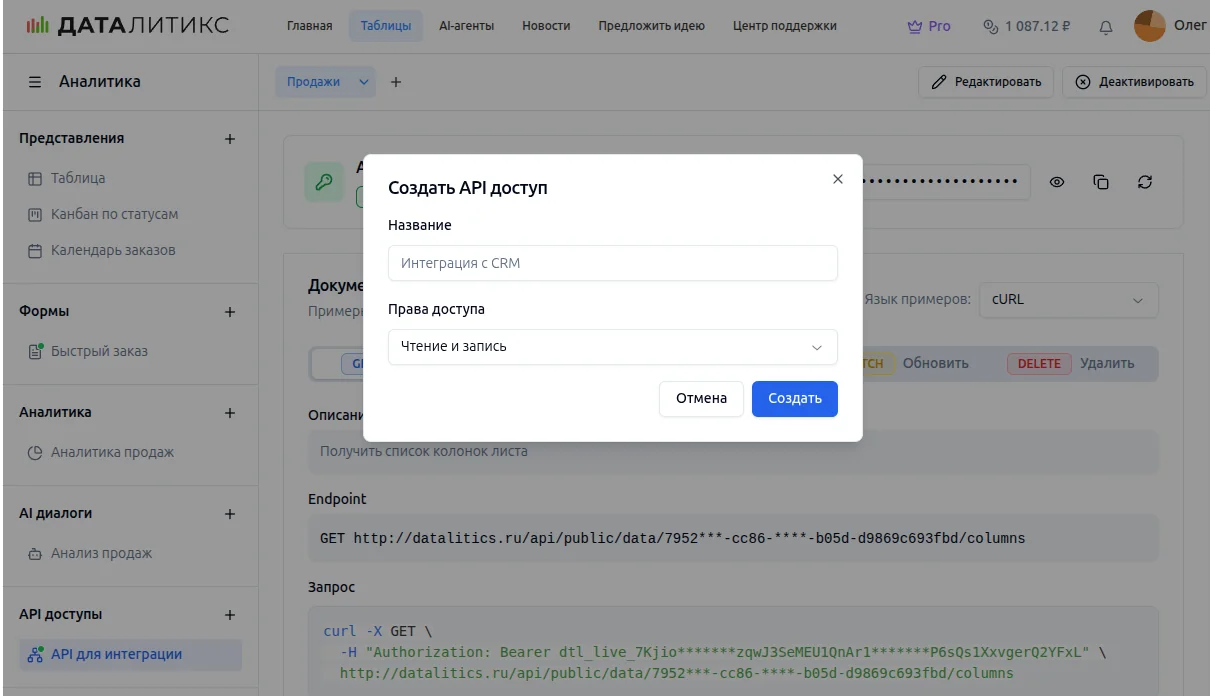Click the Отмена button

[701, 398]
